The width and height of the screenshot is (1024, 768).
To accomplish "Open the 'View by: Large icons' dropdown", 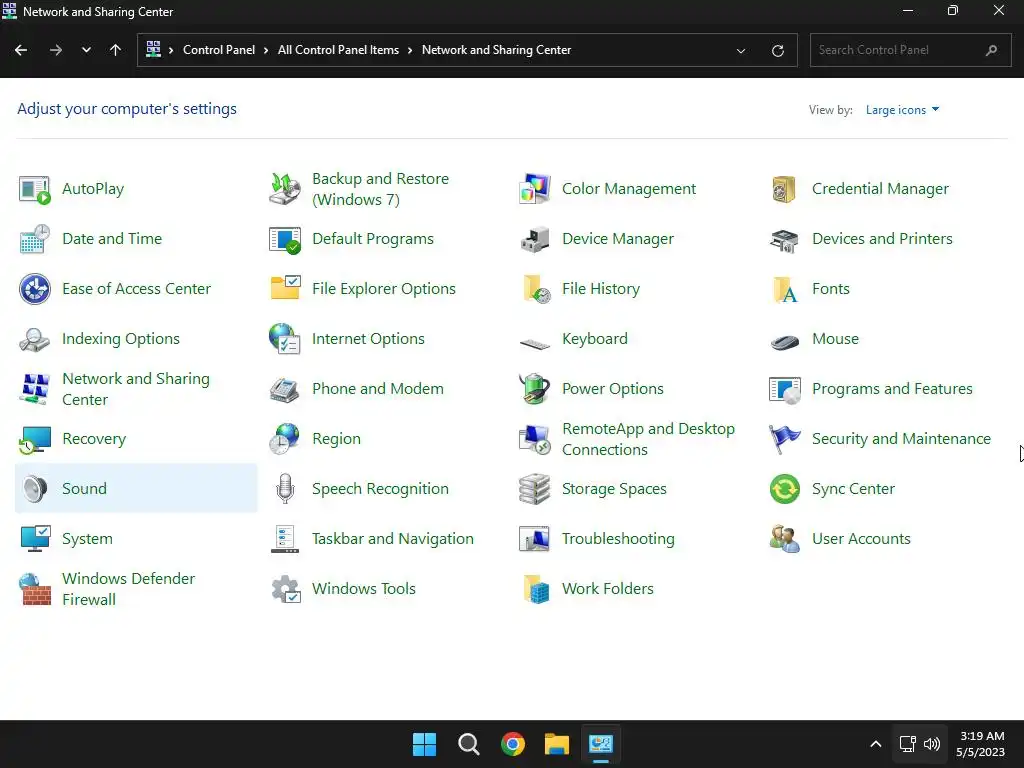I will (x=903, y=110).
